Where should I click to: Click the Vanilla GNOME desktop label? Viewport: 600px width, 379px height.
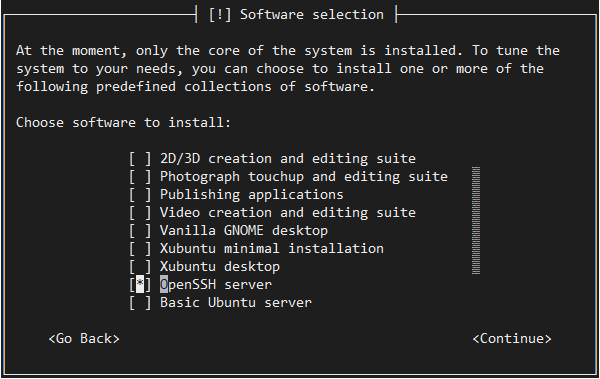(x=244, y=230)
